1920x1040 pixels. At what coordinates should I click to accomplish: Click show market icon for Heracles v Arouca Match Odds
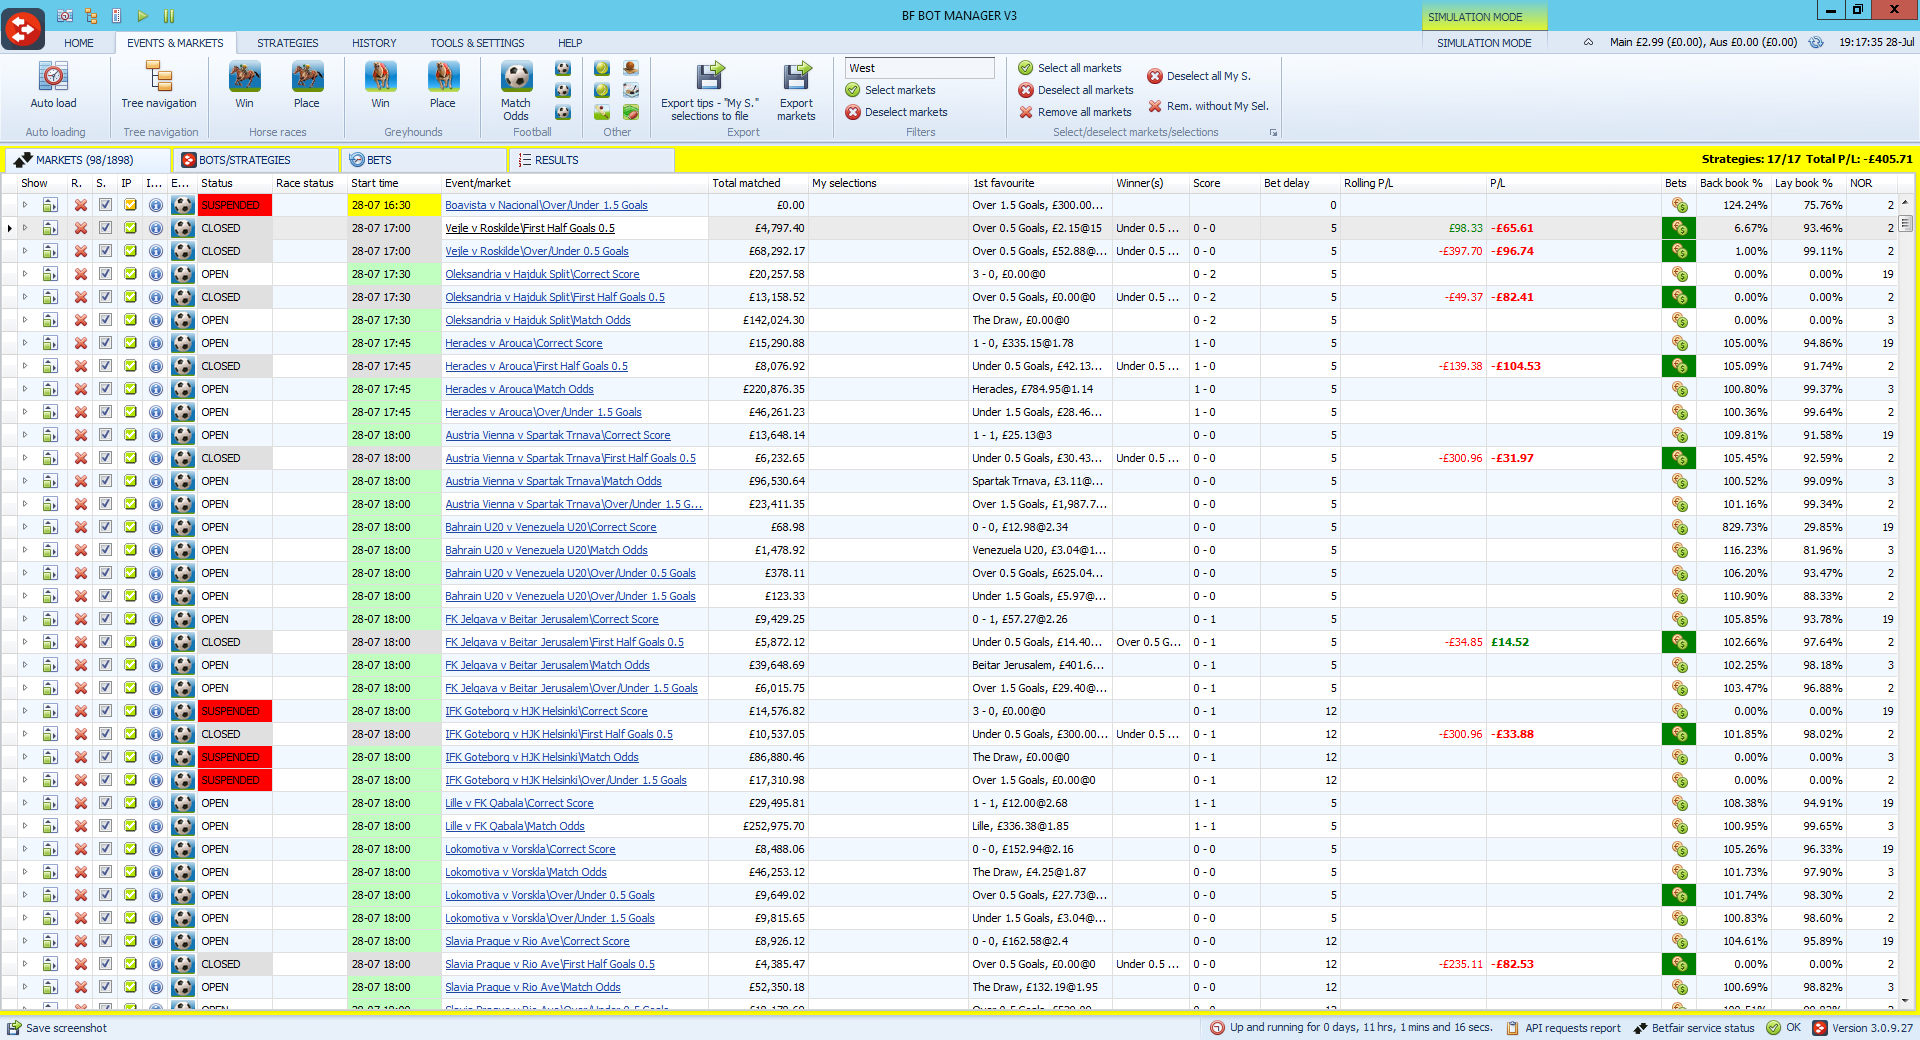[50, 389]
